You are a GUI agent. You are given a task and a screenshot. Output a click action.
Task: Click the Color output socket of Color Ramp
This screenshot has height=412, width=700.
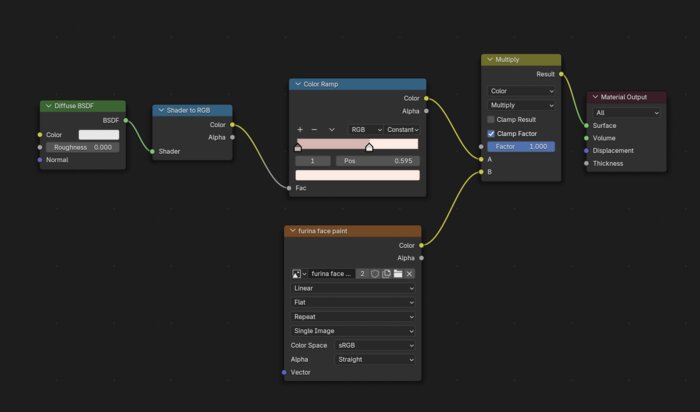[x=426, y=98]
